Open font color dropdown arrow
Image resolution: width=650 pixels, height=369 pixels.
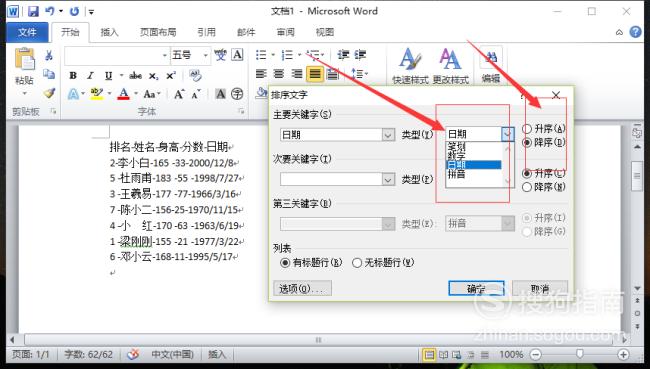pyautogui.click(x=136, y=94)
